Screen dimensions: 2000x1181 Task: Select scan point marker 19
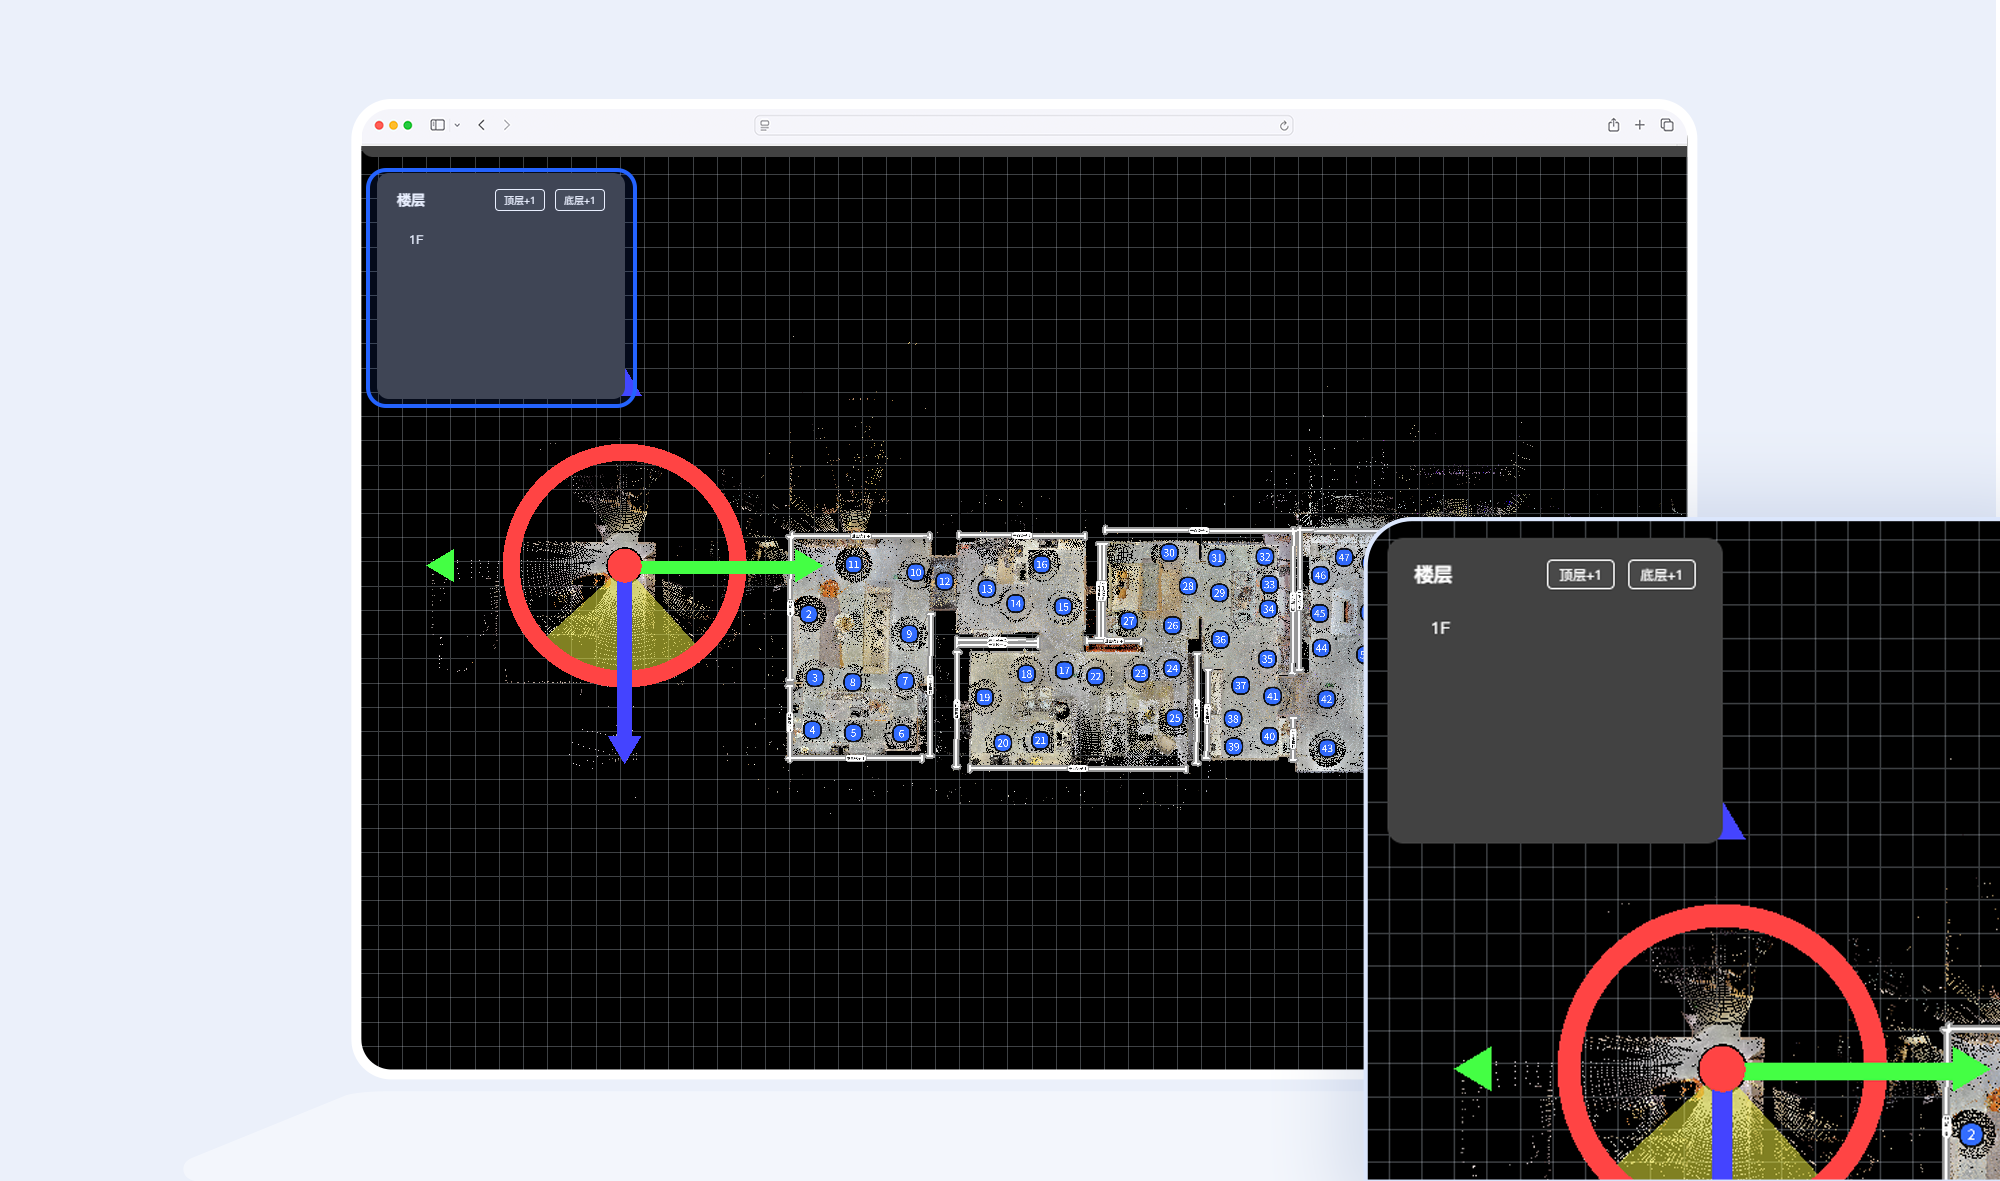[984, 697]
